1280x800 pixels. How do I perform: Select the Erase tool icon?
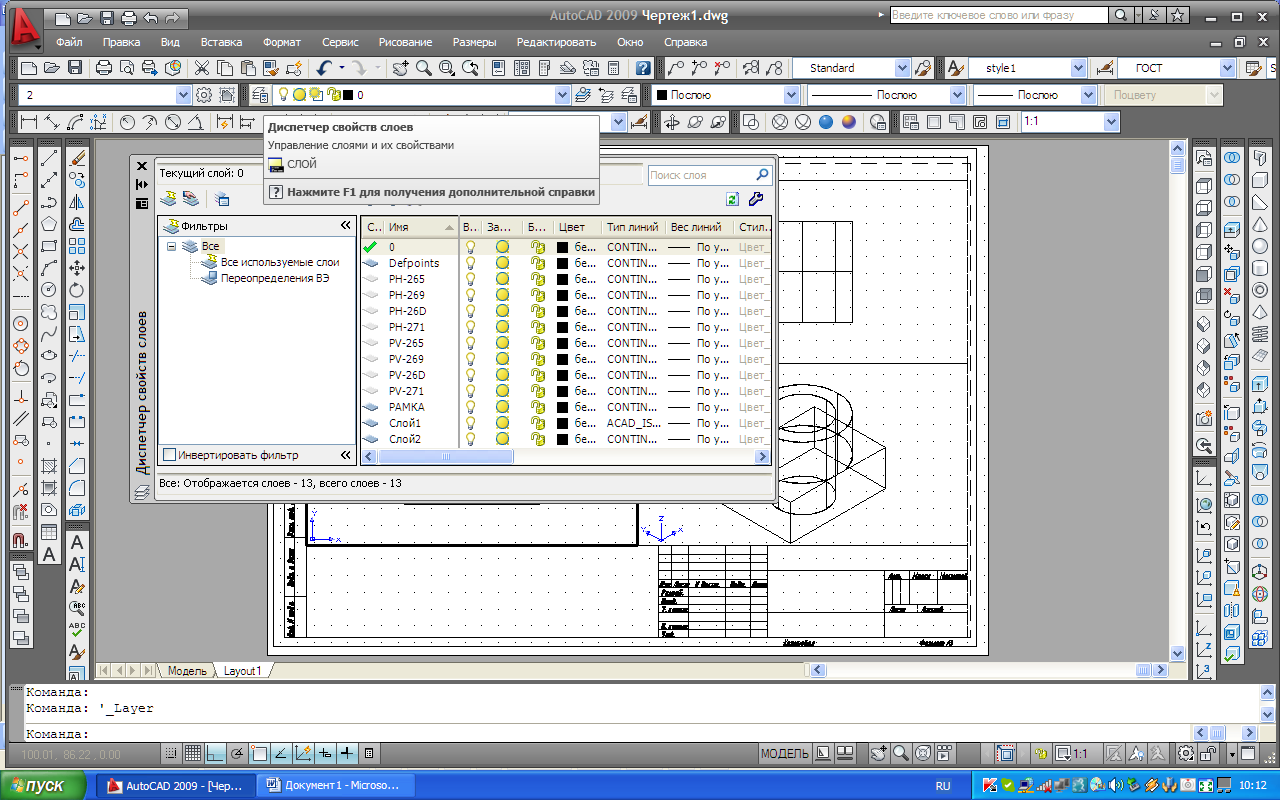(x=77, y=159)
